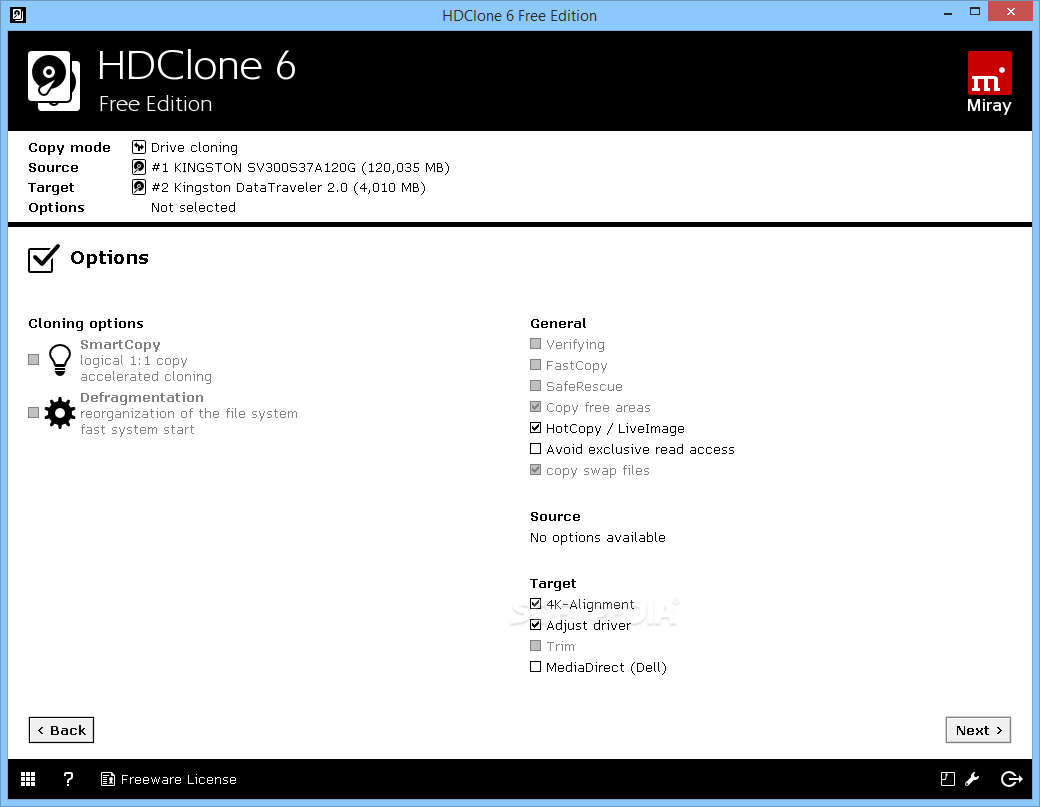Image resolution: width=1040 pixels, height=807 pixels.
Task: Toggle the copy swap files checkbox
Action: (x=535, y=469)
